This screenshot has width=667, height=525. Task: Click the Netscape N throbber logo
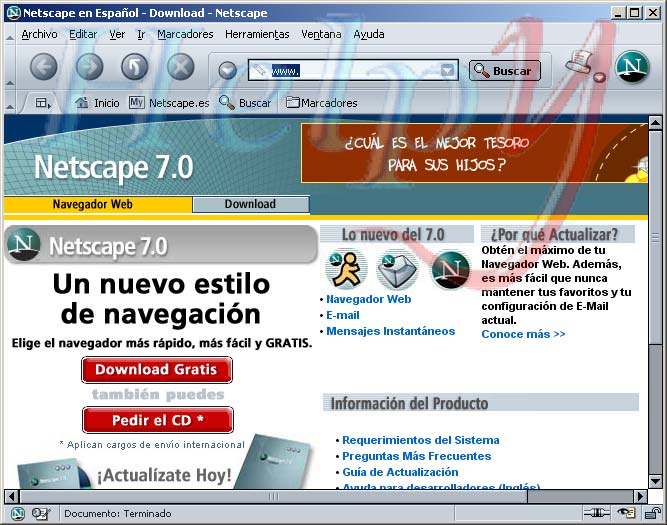coord(633,67)
